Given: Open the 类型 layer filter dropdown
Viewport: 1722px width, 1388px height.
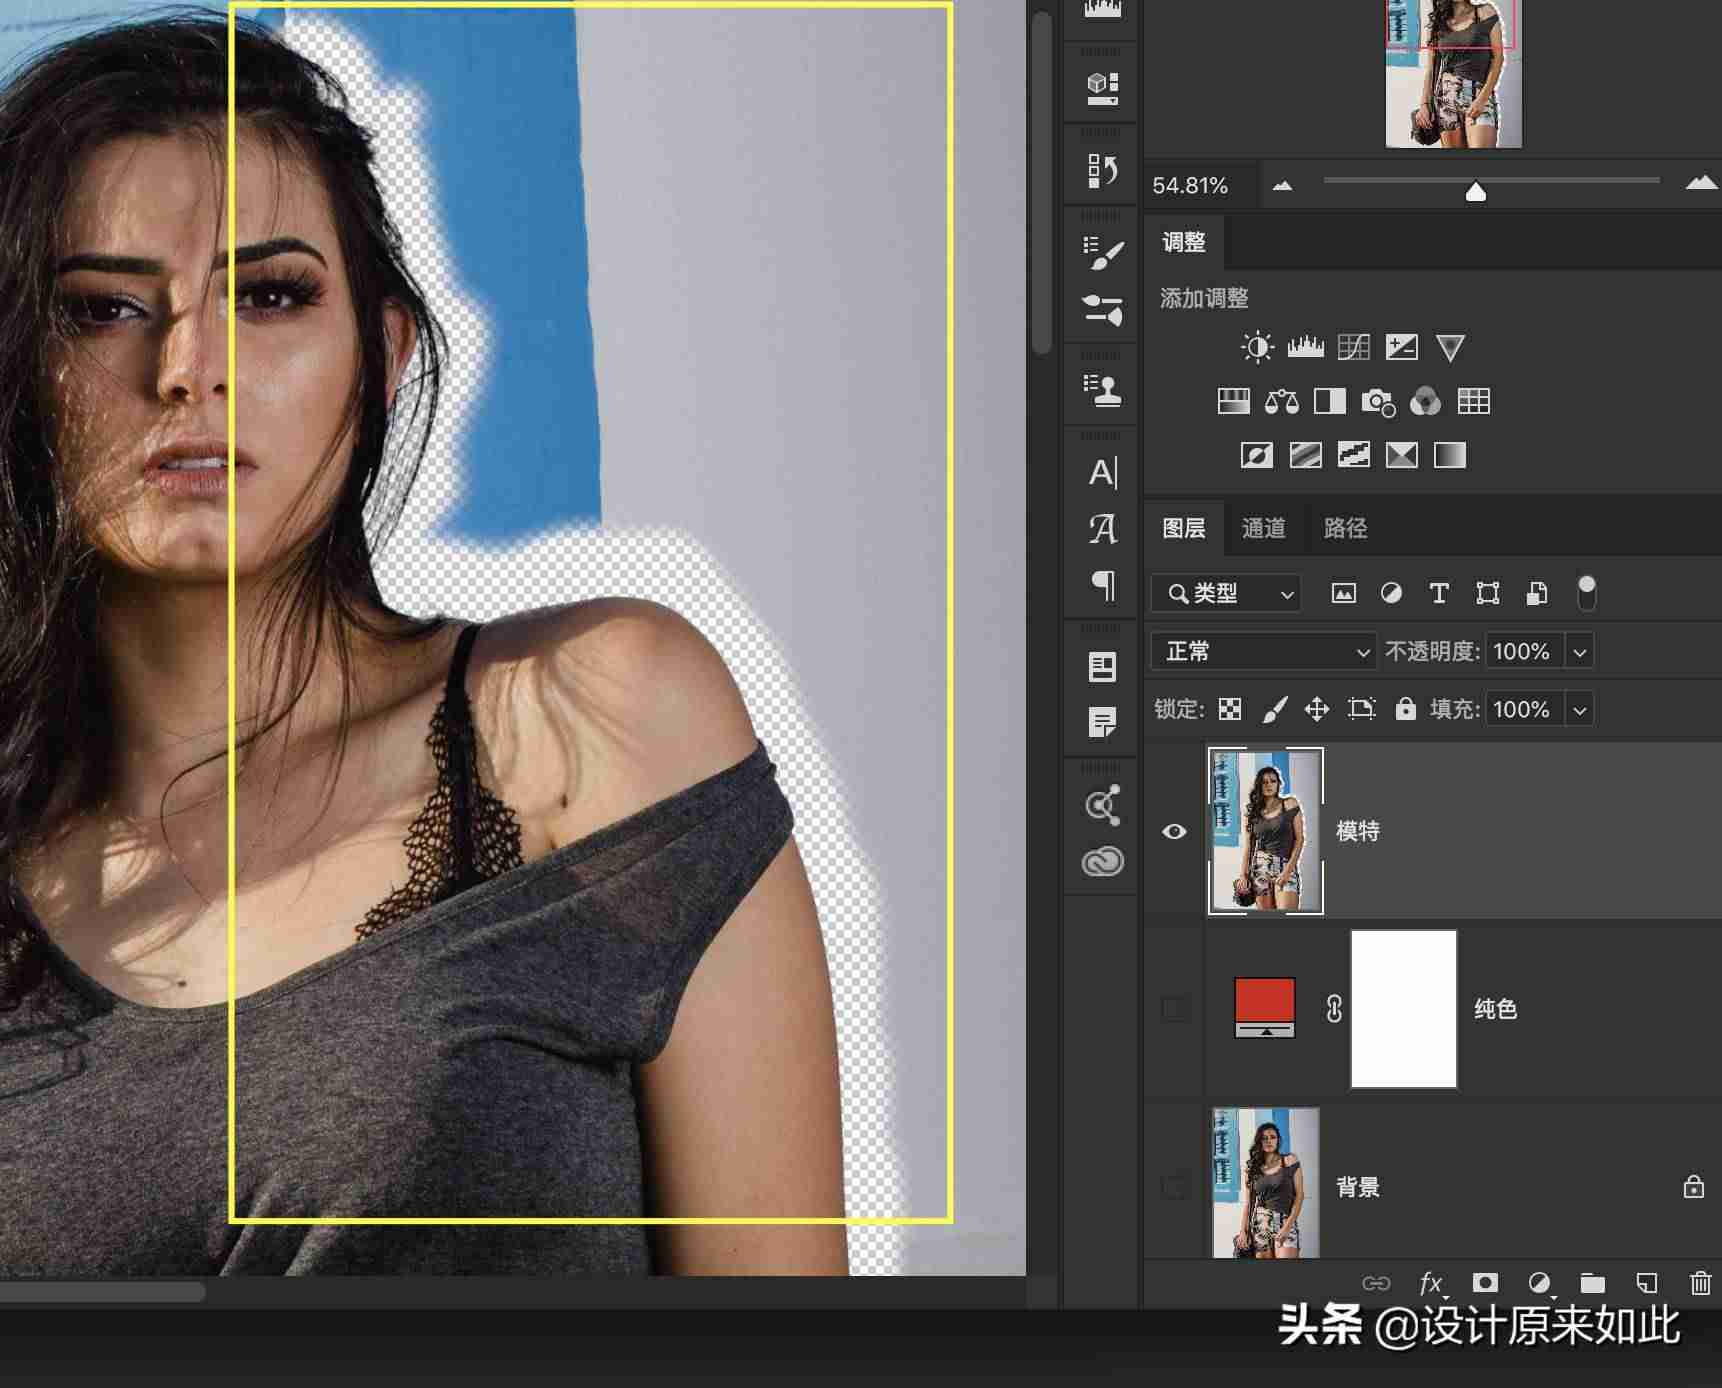Looking at the screenshot, I should pos(1225,594).
